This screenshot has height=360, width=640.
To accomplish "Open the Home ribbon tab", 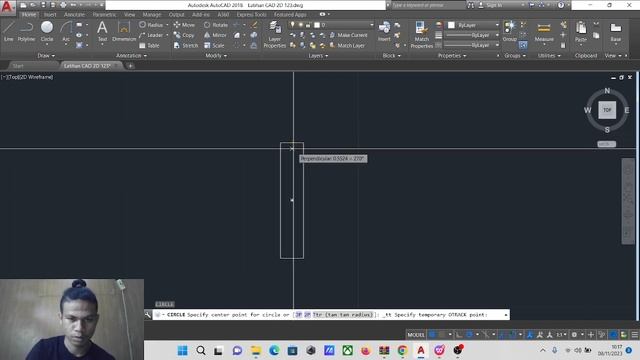I will pos(29,14).
